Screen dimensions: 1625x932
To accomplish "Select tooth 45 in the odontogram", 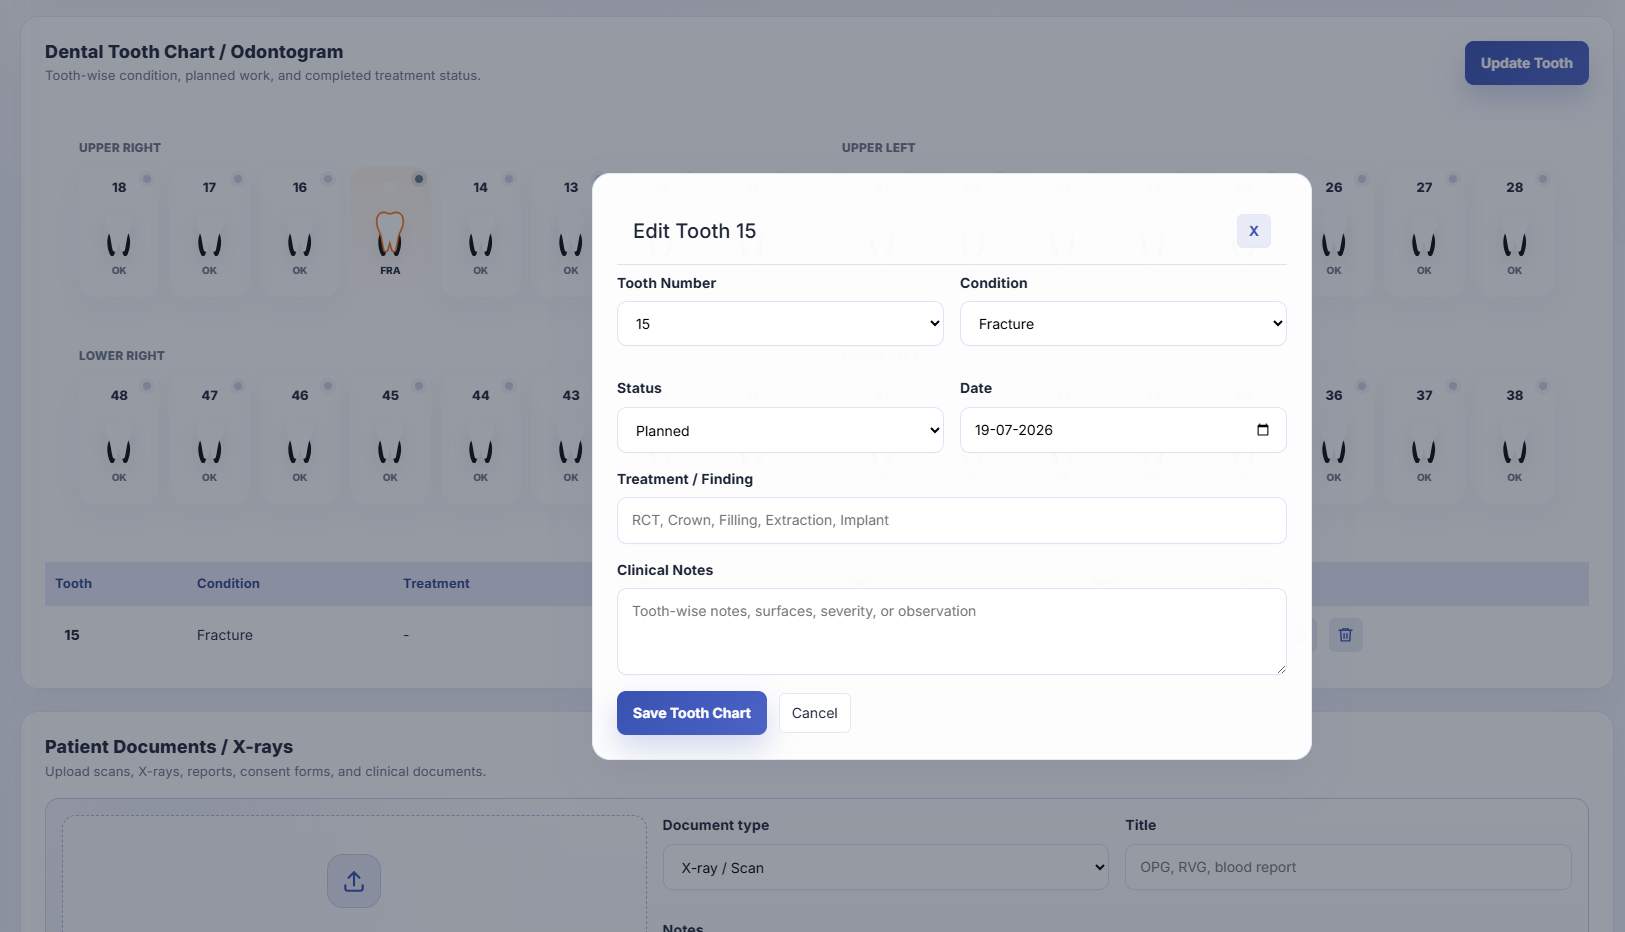I will click(390, 439).
